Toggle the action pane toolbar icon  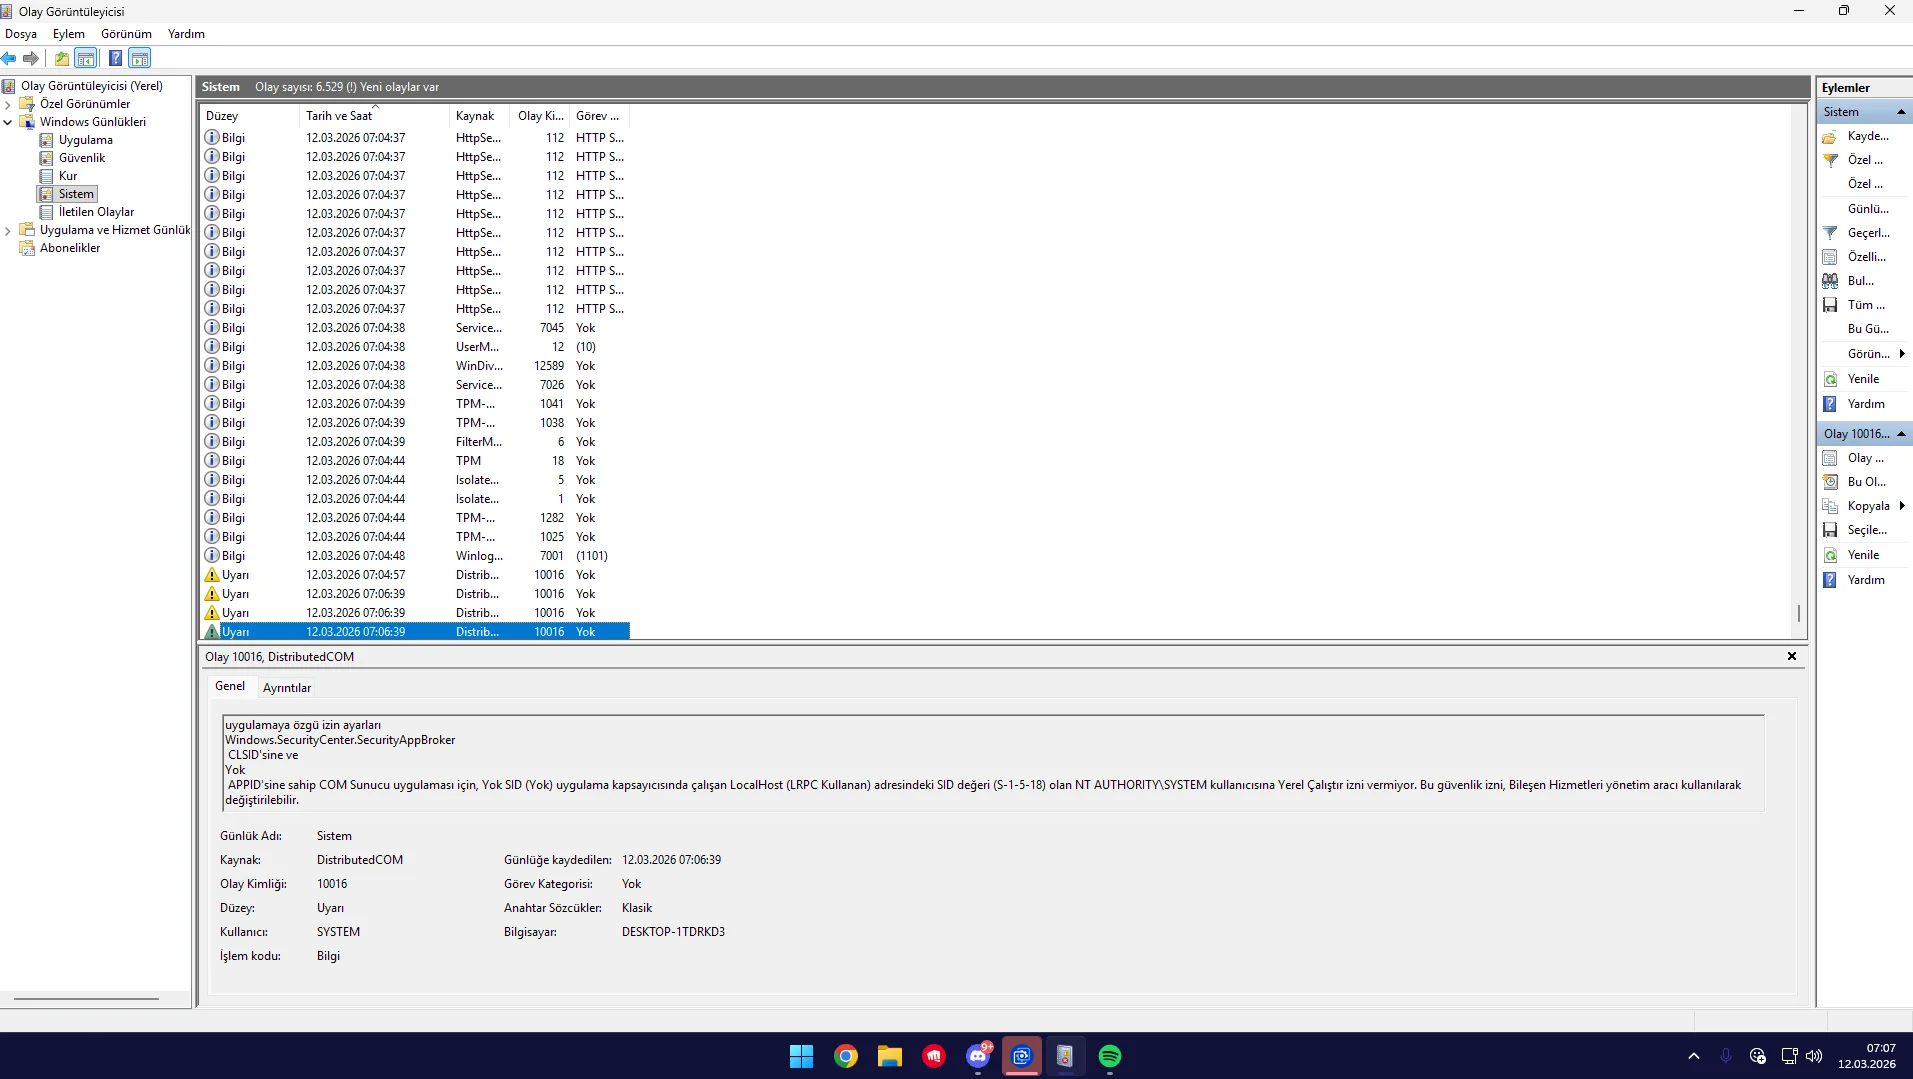pyautogui.click(x=140, y=59)
